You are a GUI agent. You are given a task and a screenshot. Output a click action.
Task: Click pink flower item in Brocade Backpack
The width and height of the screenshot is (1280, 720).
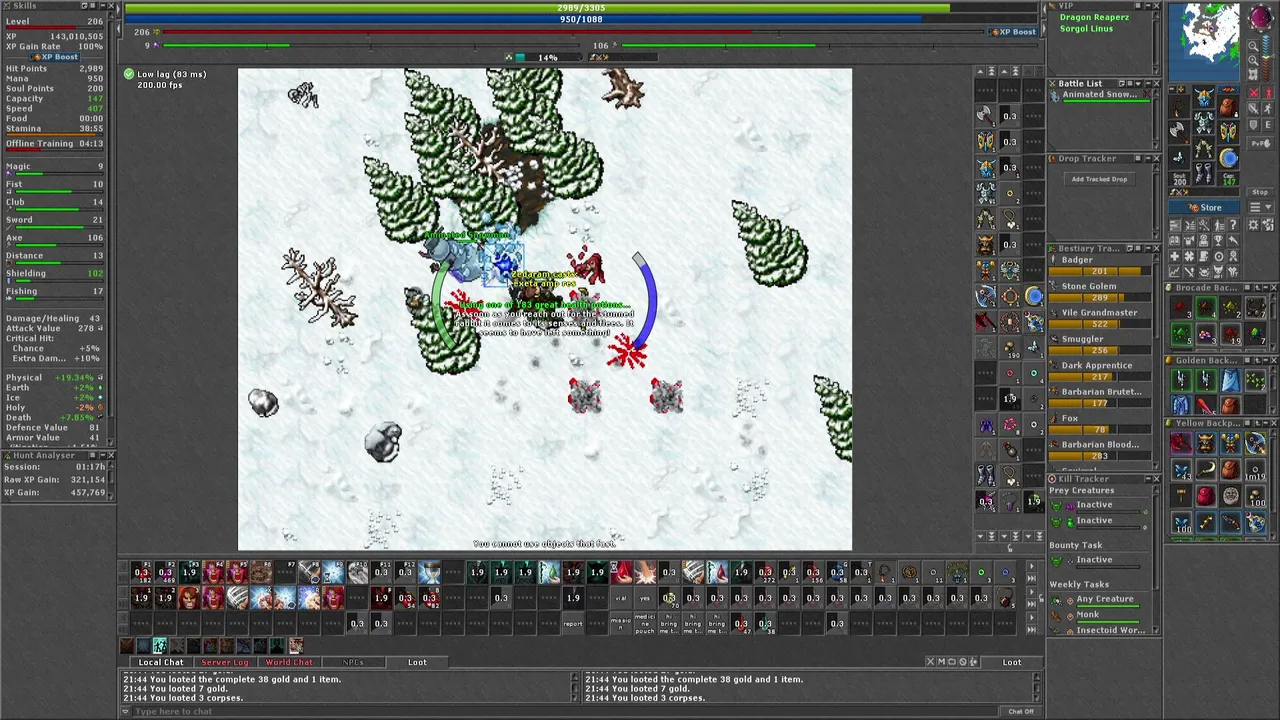1206,334
